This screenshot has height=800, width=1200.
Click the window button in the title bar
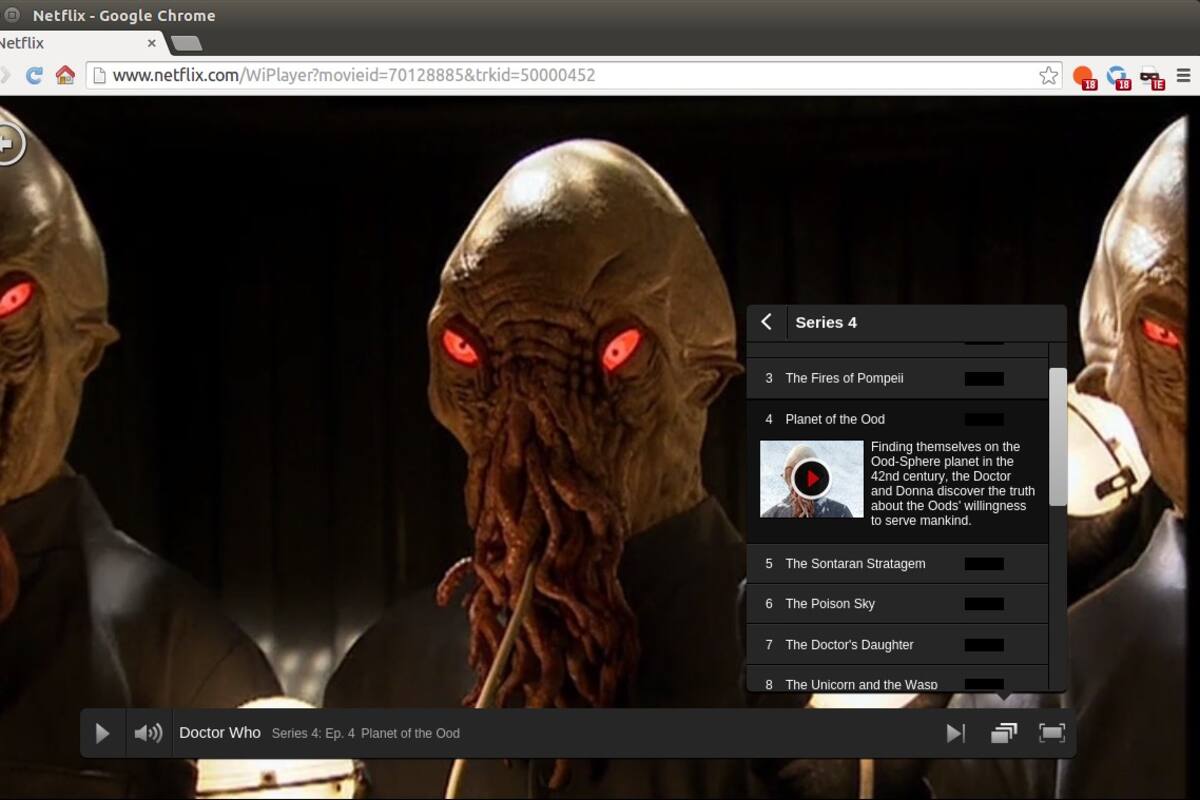[x=12, y=15]
